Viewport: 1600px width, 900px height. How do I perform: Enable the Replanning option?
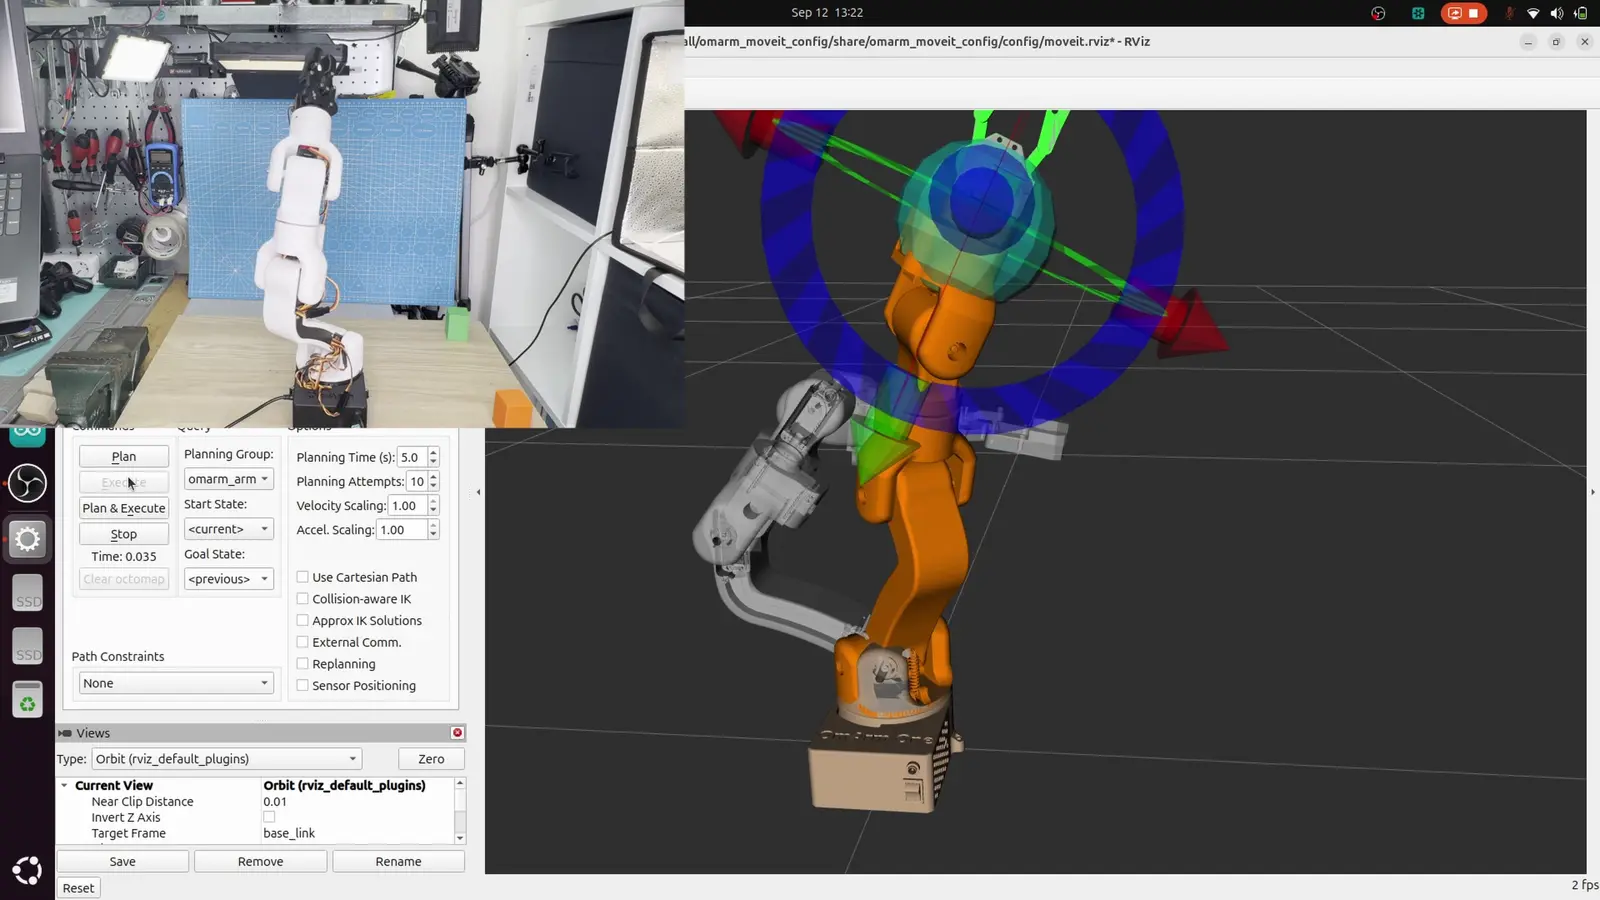(302, 664)
